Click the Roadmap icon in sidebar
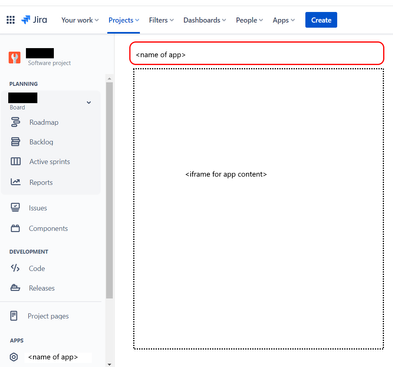The image size is (393, 367). (15, 122)
